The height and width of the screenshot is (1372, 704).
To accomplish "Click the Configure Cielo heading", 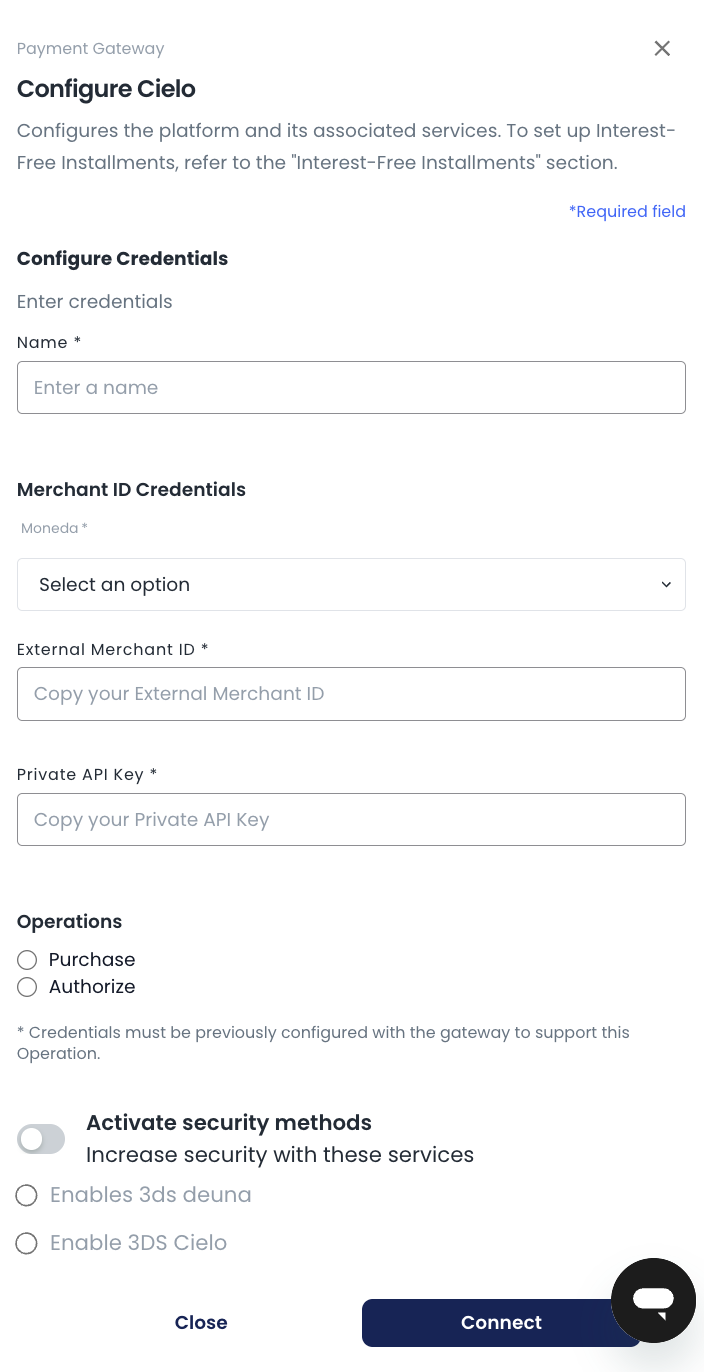I will tap(106, 89).
